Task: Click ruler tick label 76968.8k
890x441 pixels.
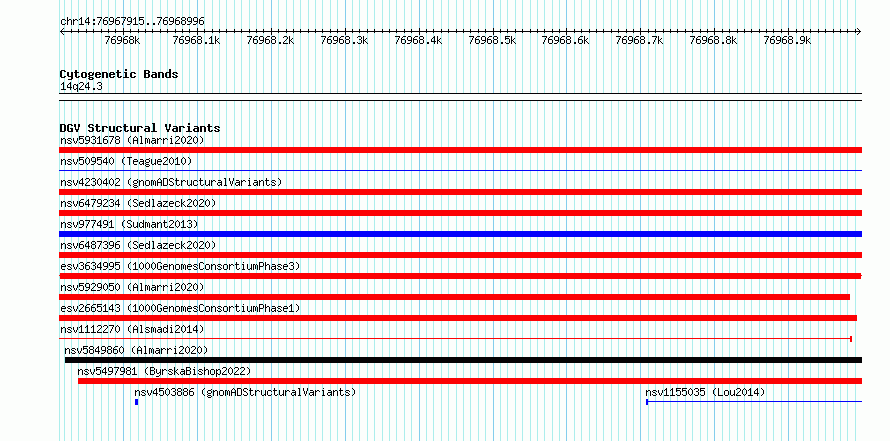Action: point(713,40)
